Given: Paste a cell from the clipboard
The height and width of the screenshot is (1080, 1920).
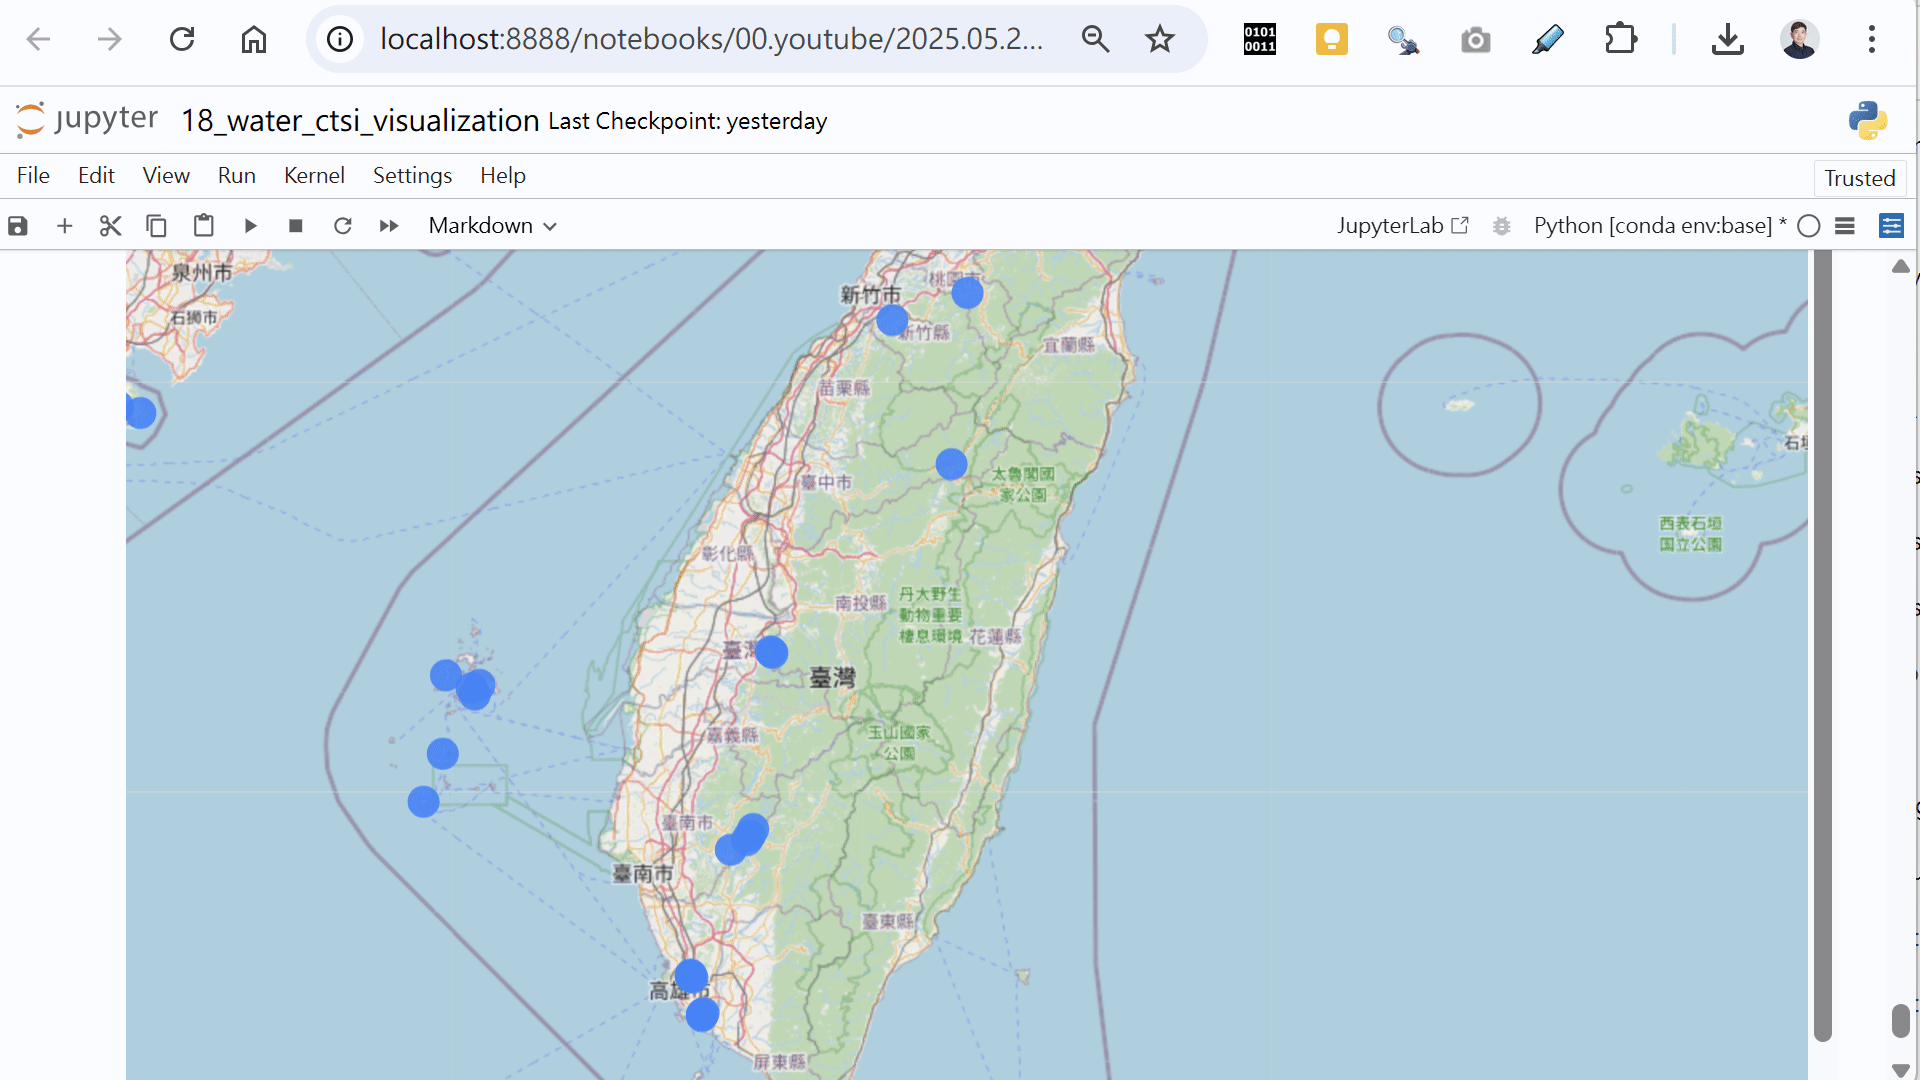Looking at the screenshot, I should coord(203,226).
